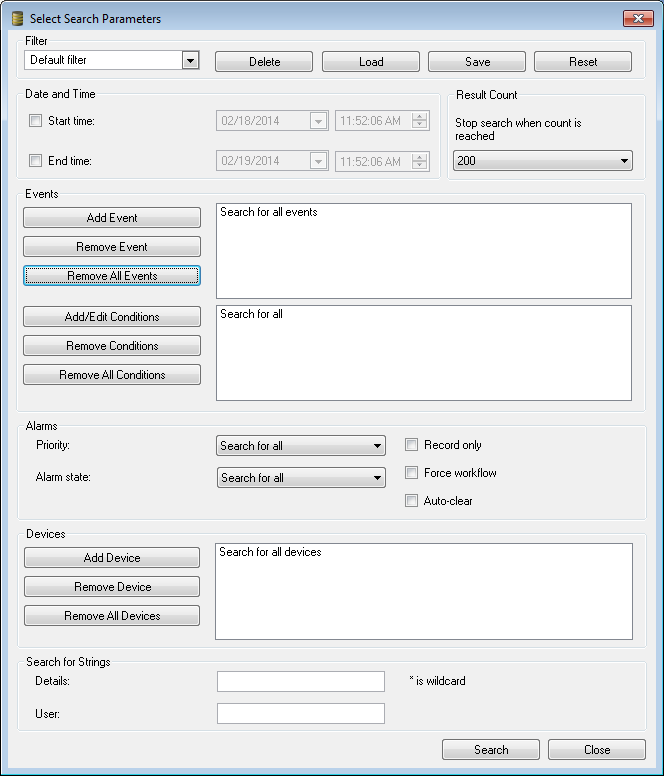Toggle the Record only checkbox
This screenshot has height=776, width=664.
coord(411,445)
